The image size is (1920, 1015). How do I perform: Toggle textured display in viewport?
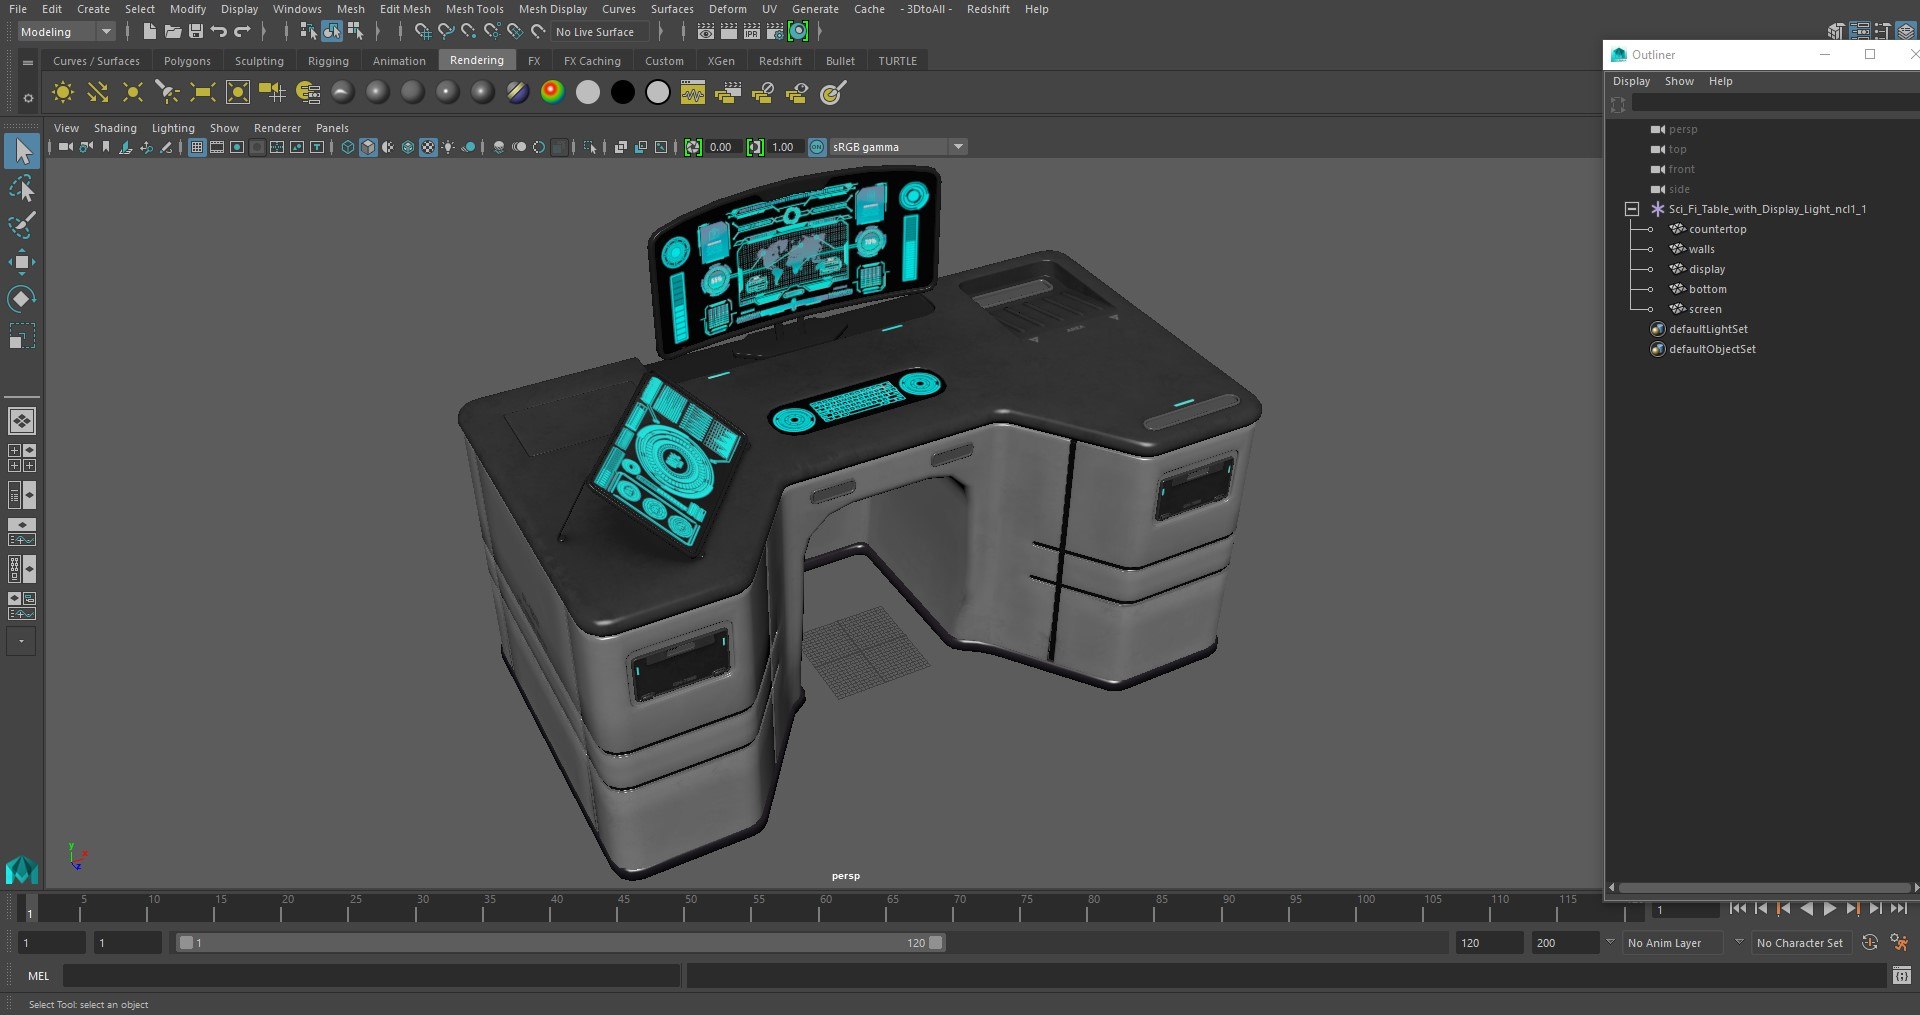428,147
